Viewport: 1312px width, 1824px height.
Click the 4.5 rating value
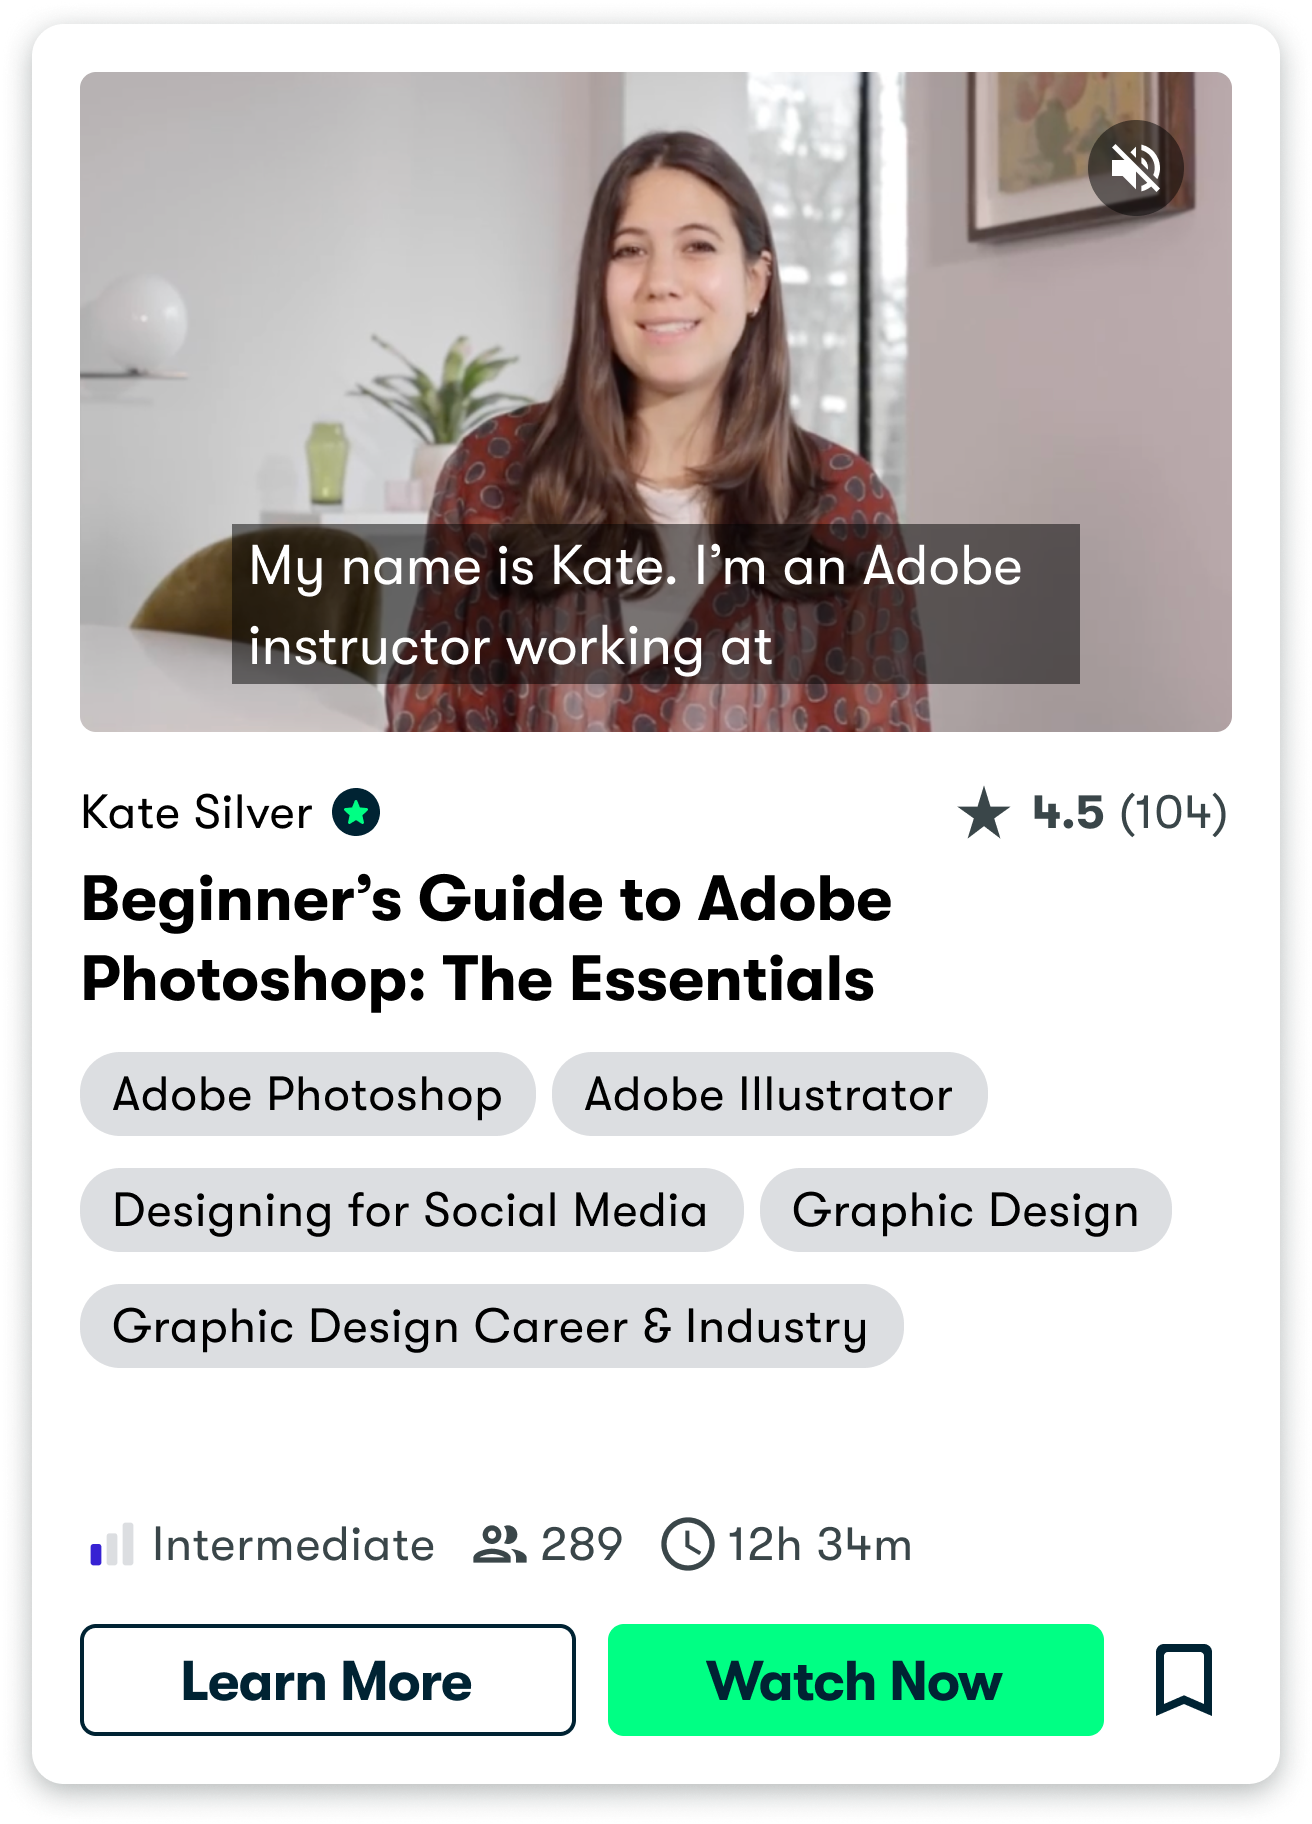coord(1068,813)
